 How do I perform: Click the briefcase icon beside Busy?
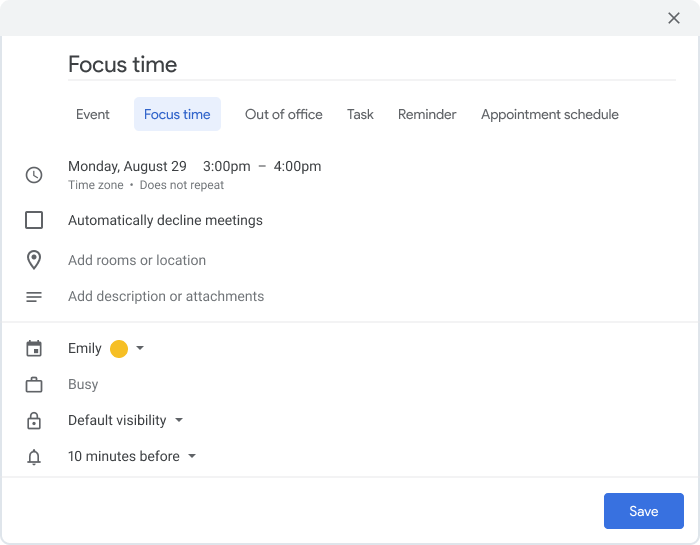34,385
